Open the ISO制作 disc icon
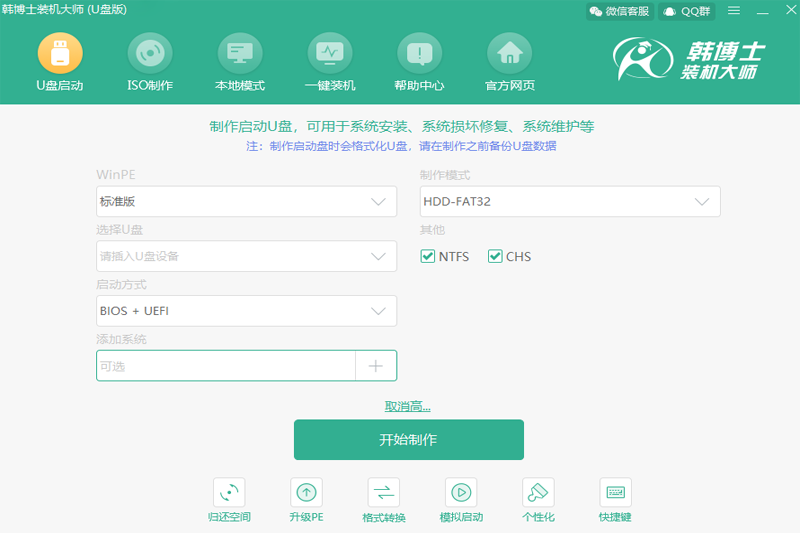The image size is (800, 533). pos(150,53)
